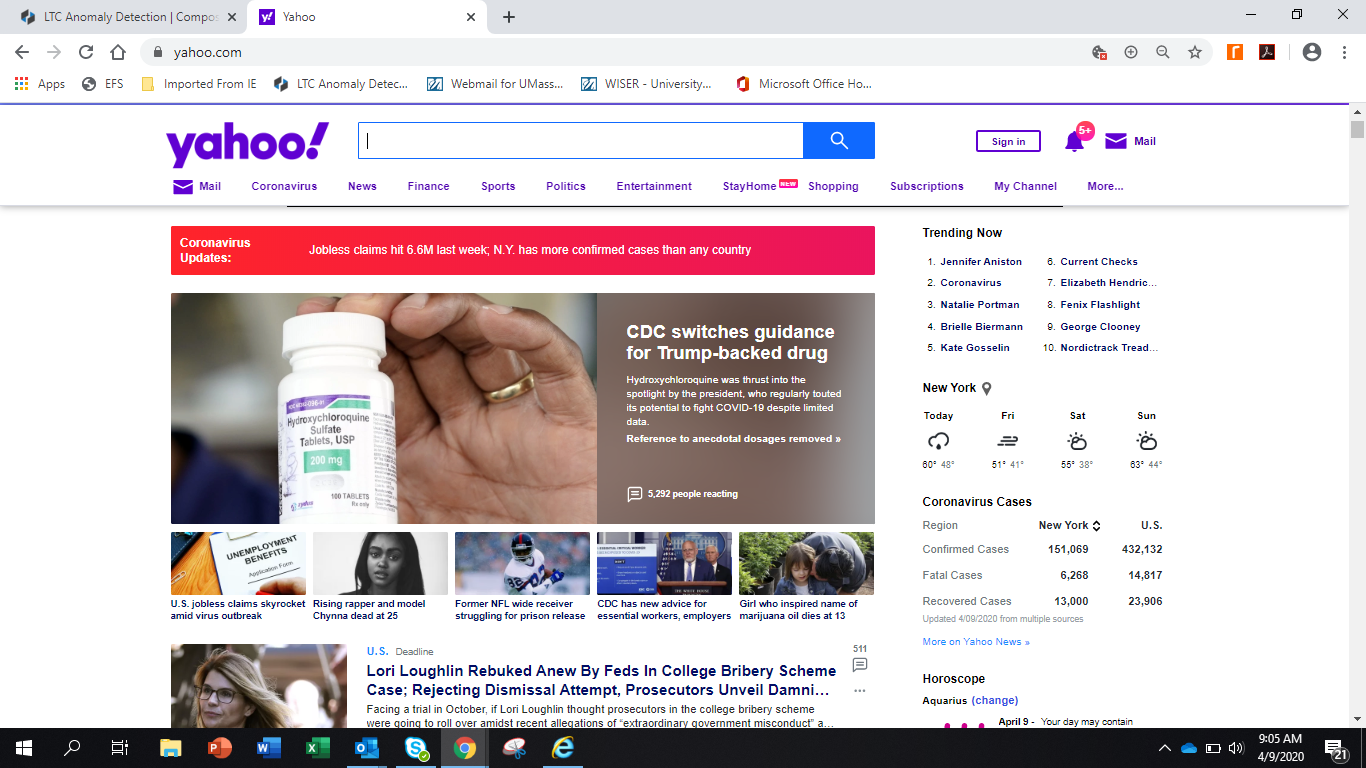Expand the New York region selector
The image size is (1366, 768).
[x=1069, y=525]
